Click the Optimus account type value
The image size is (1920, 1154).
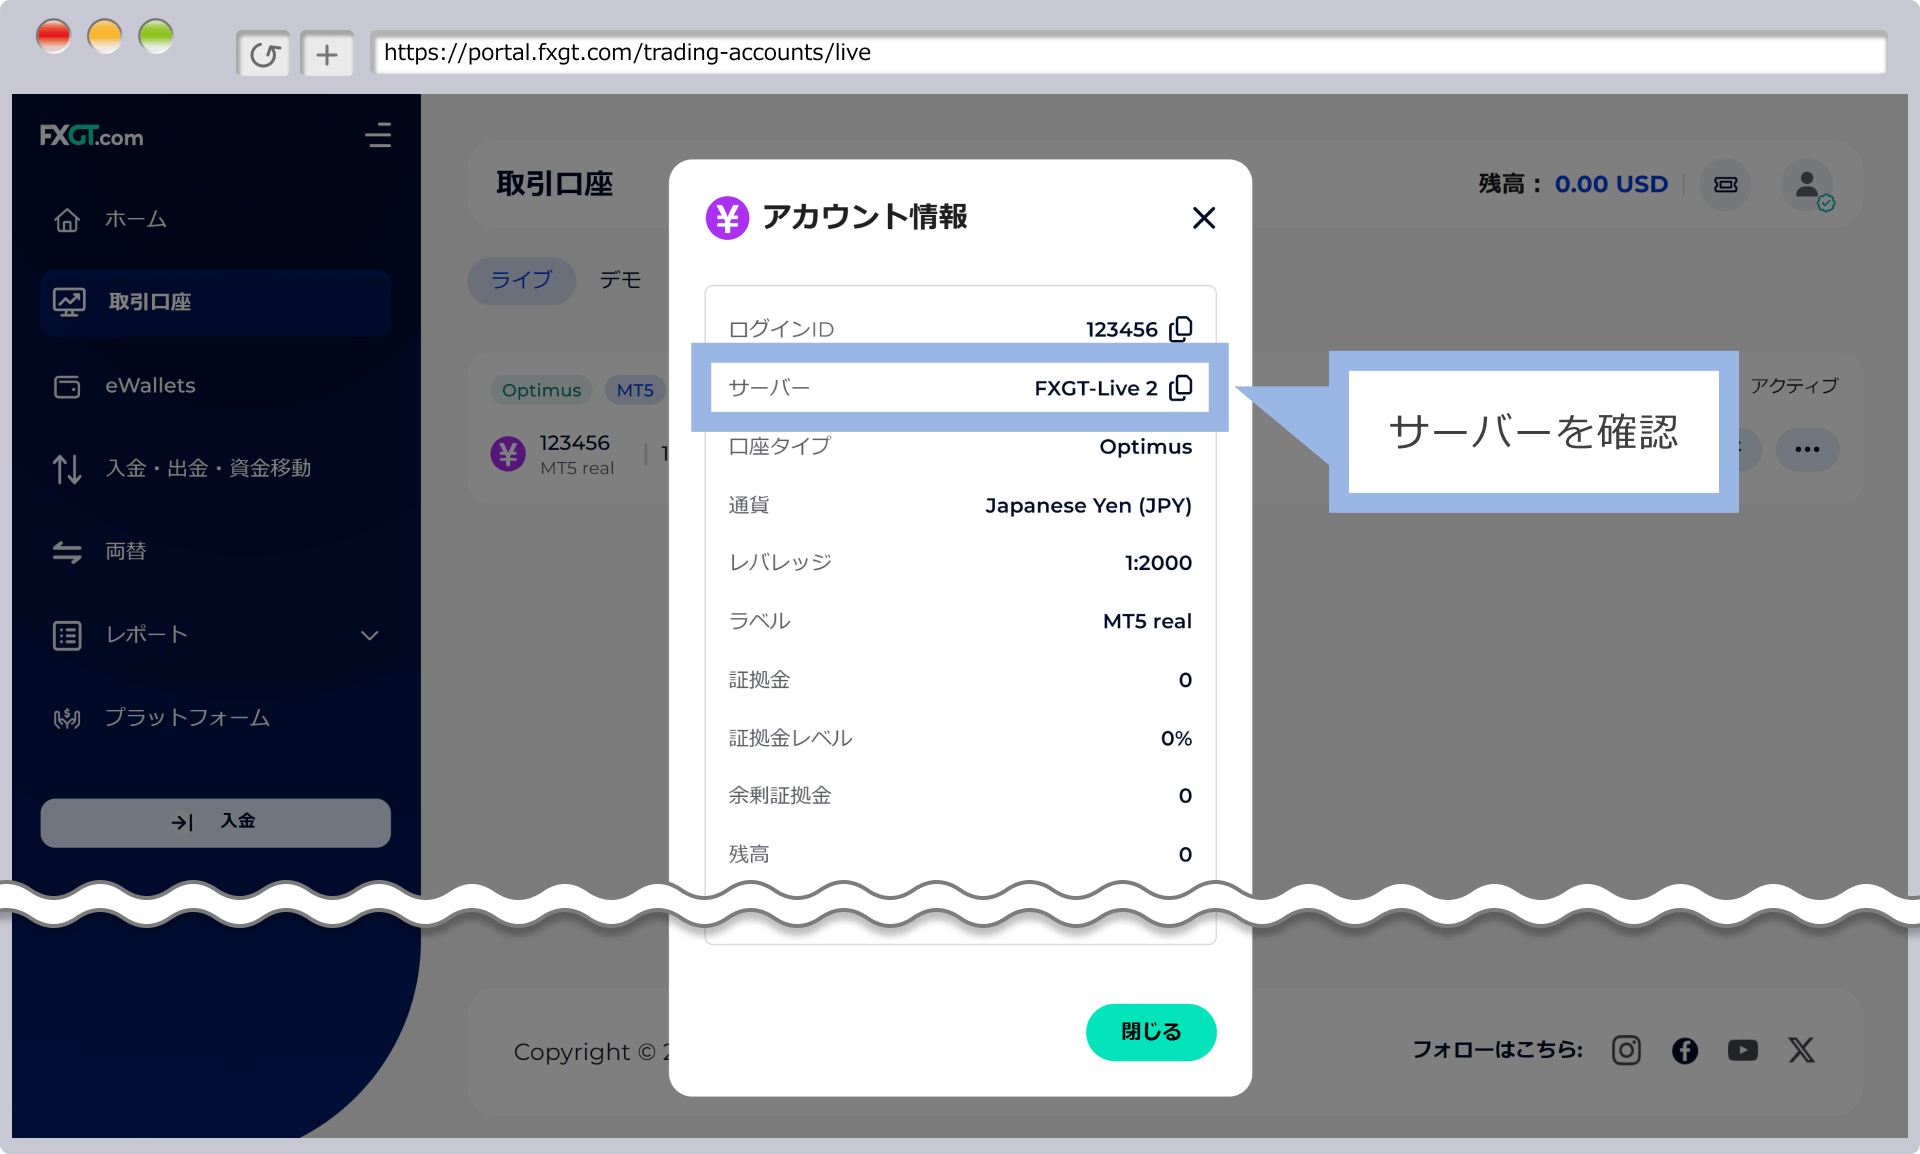coord(1145,447)
